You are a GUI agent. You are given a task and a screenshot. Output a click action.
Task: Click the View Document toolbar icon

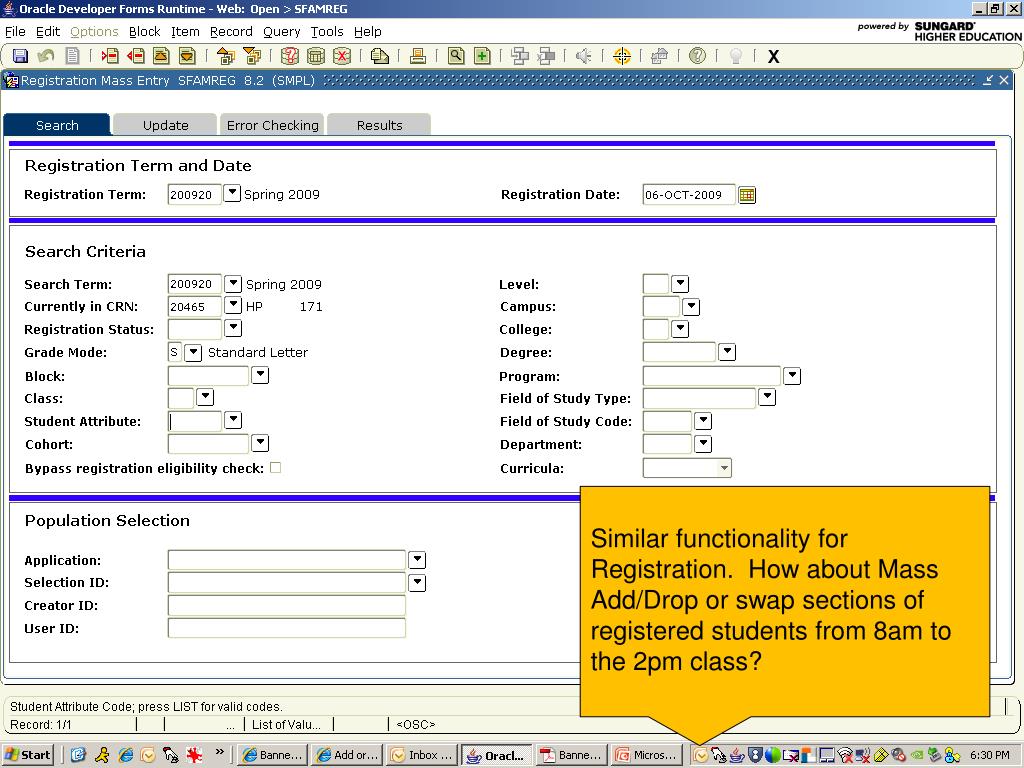pyautogui.click(x=379, y=56)
